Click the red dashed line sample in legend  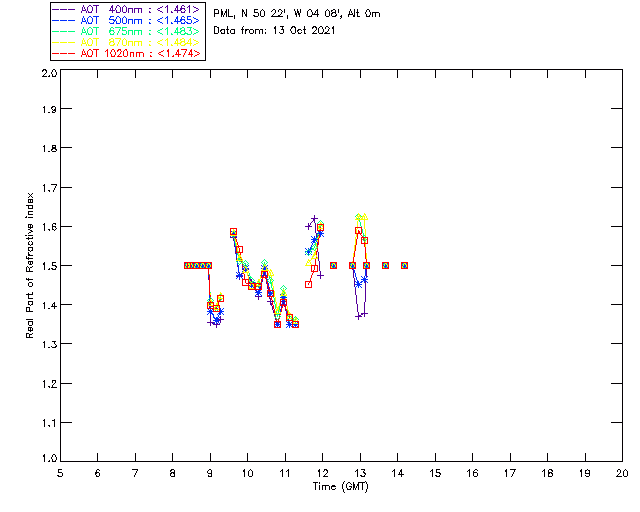tap(64, 53)
